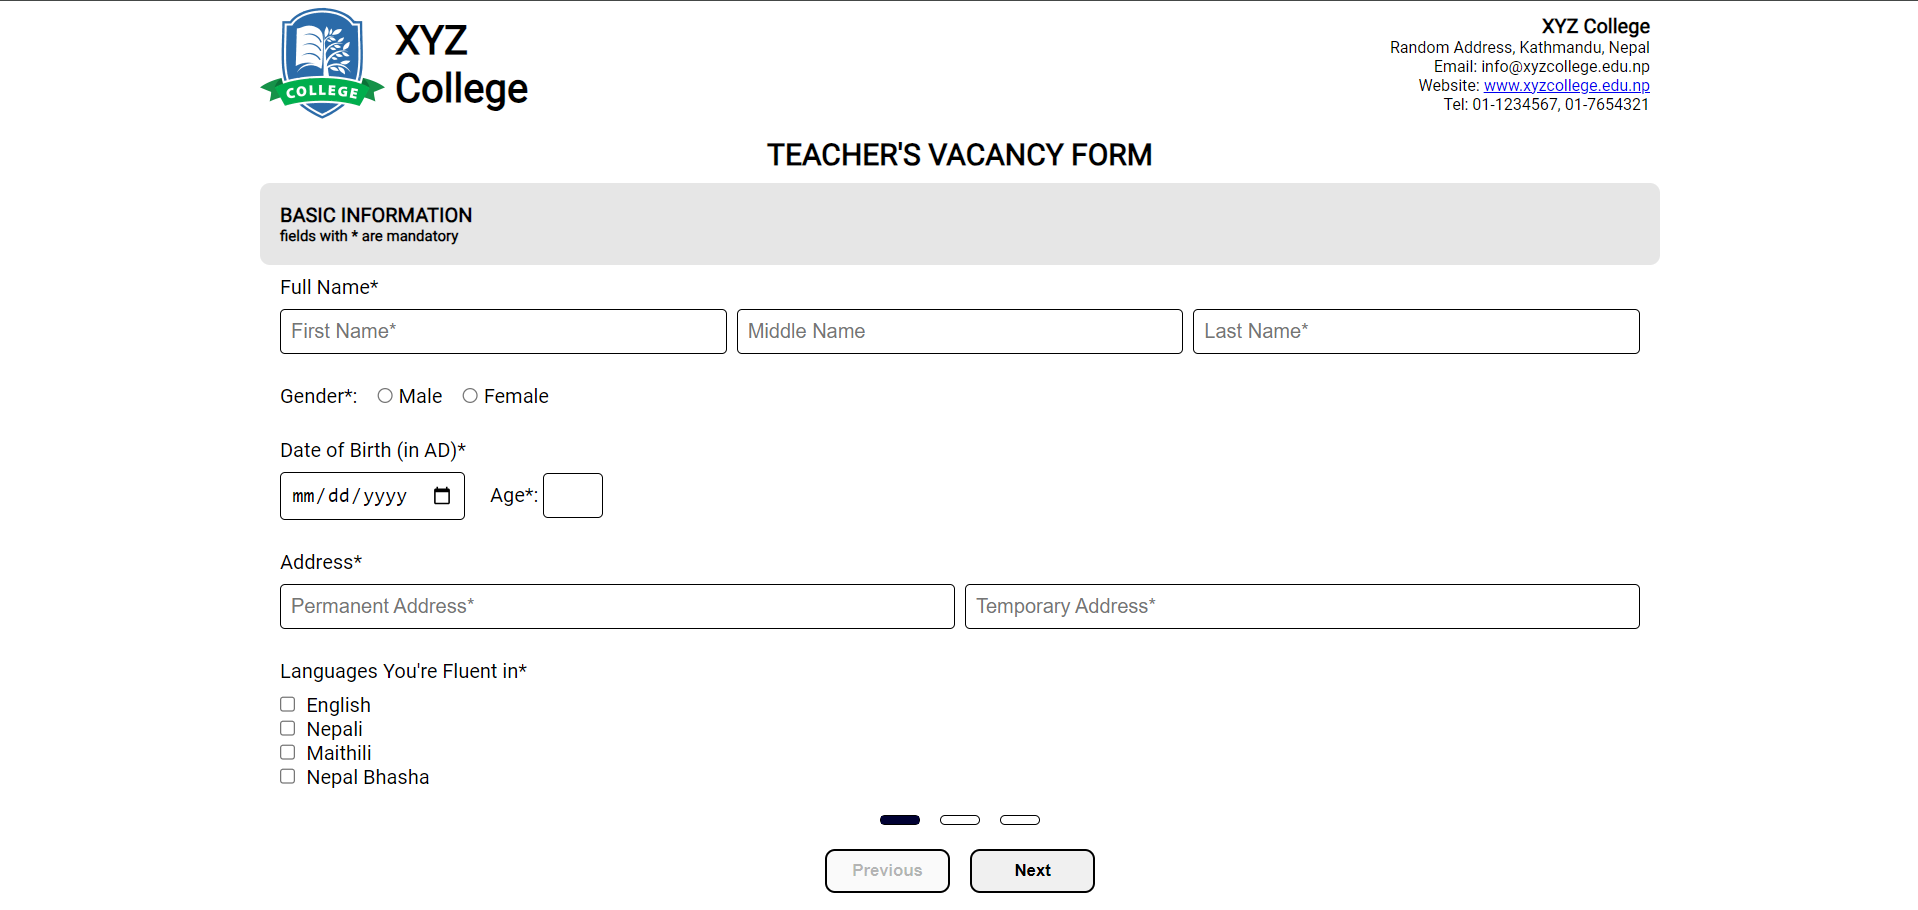Click the XYZ College shield logo

pos(322,63)
